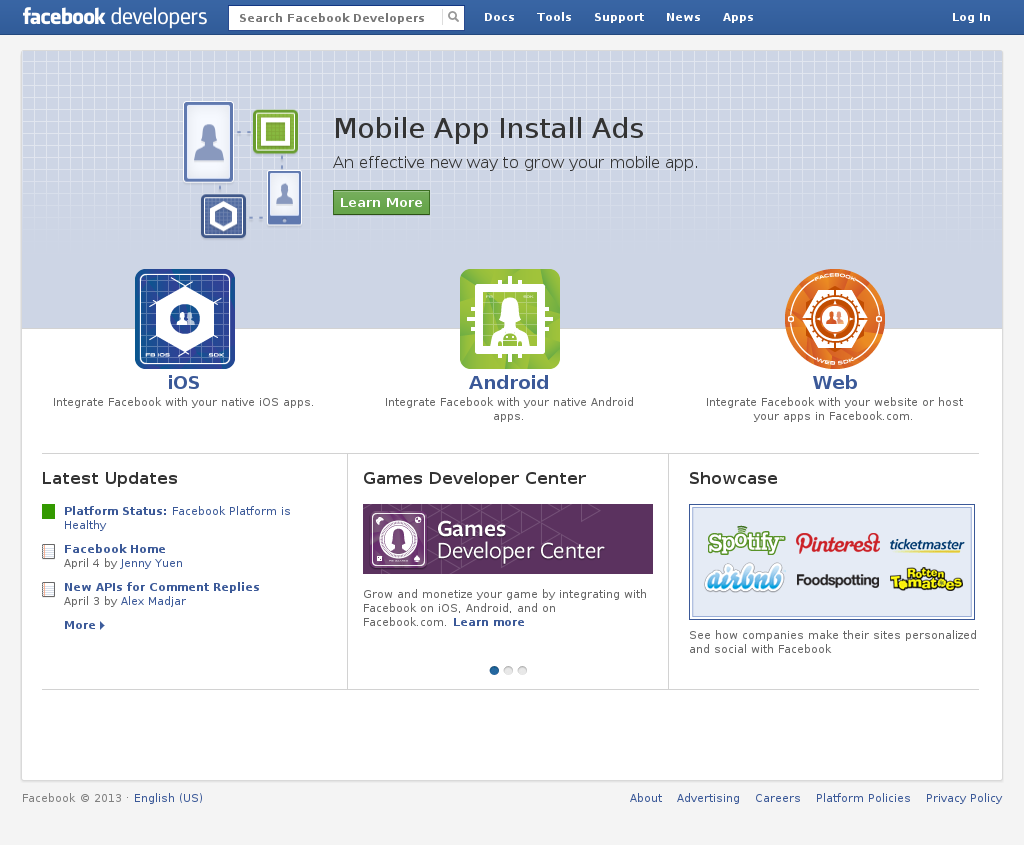The image size is (1024, 845).
Task: Select the first carousel dot
Action: [494, 670]
